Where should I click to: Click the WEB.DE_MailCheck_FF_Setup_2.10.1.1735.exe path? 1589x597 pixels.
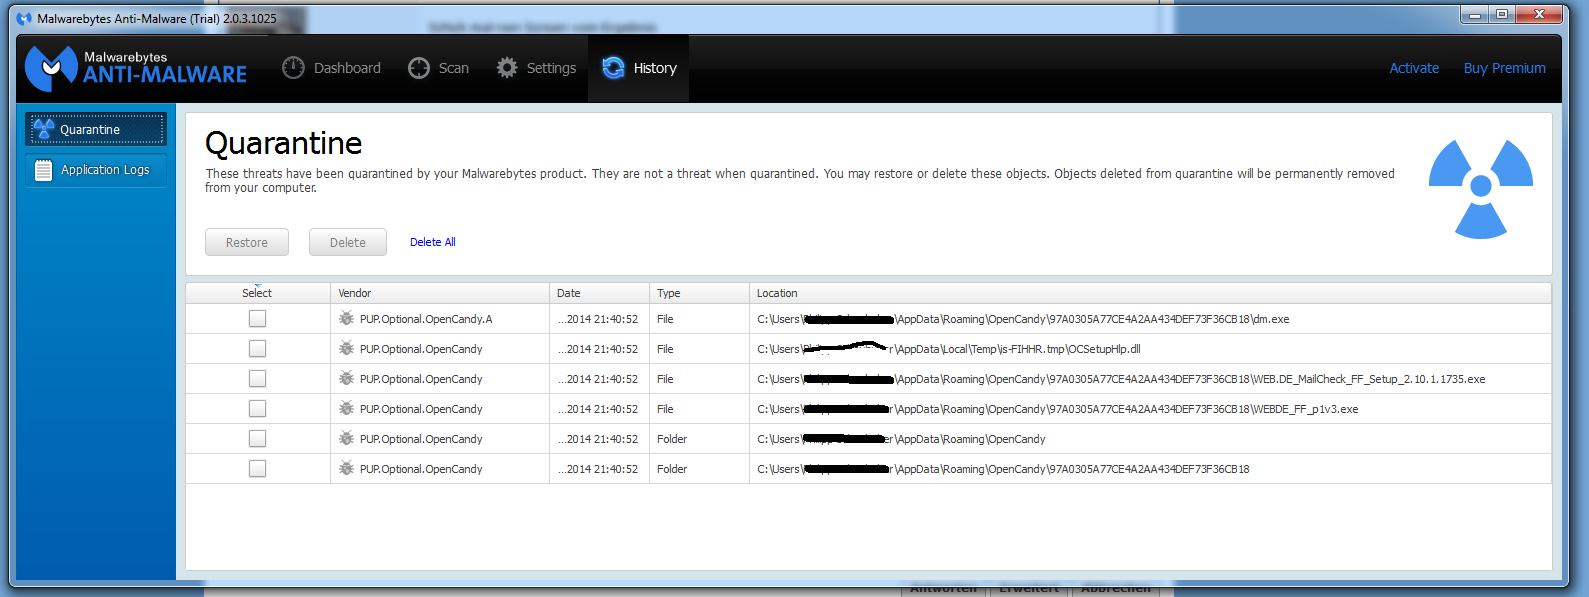pyautogui.click(x=1121, y=379)
